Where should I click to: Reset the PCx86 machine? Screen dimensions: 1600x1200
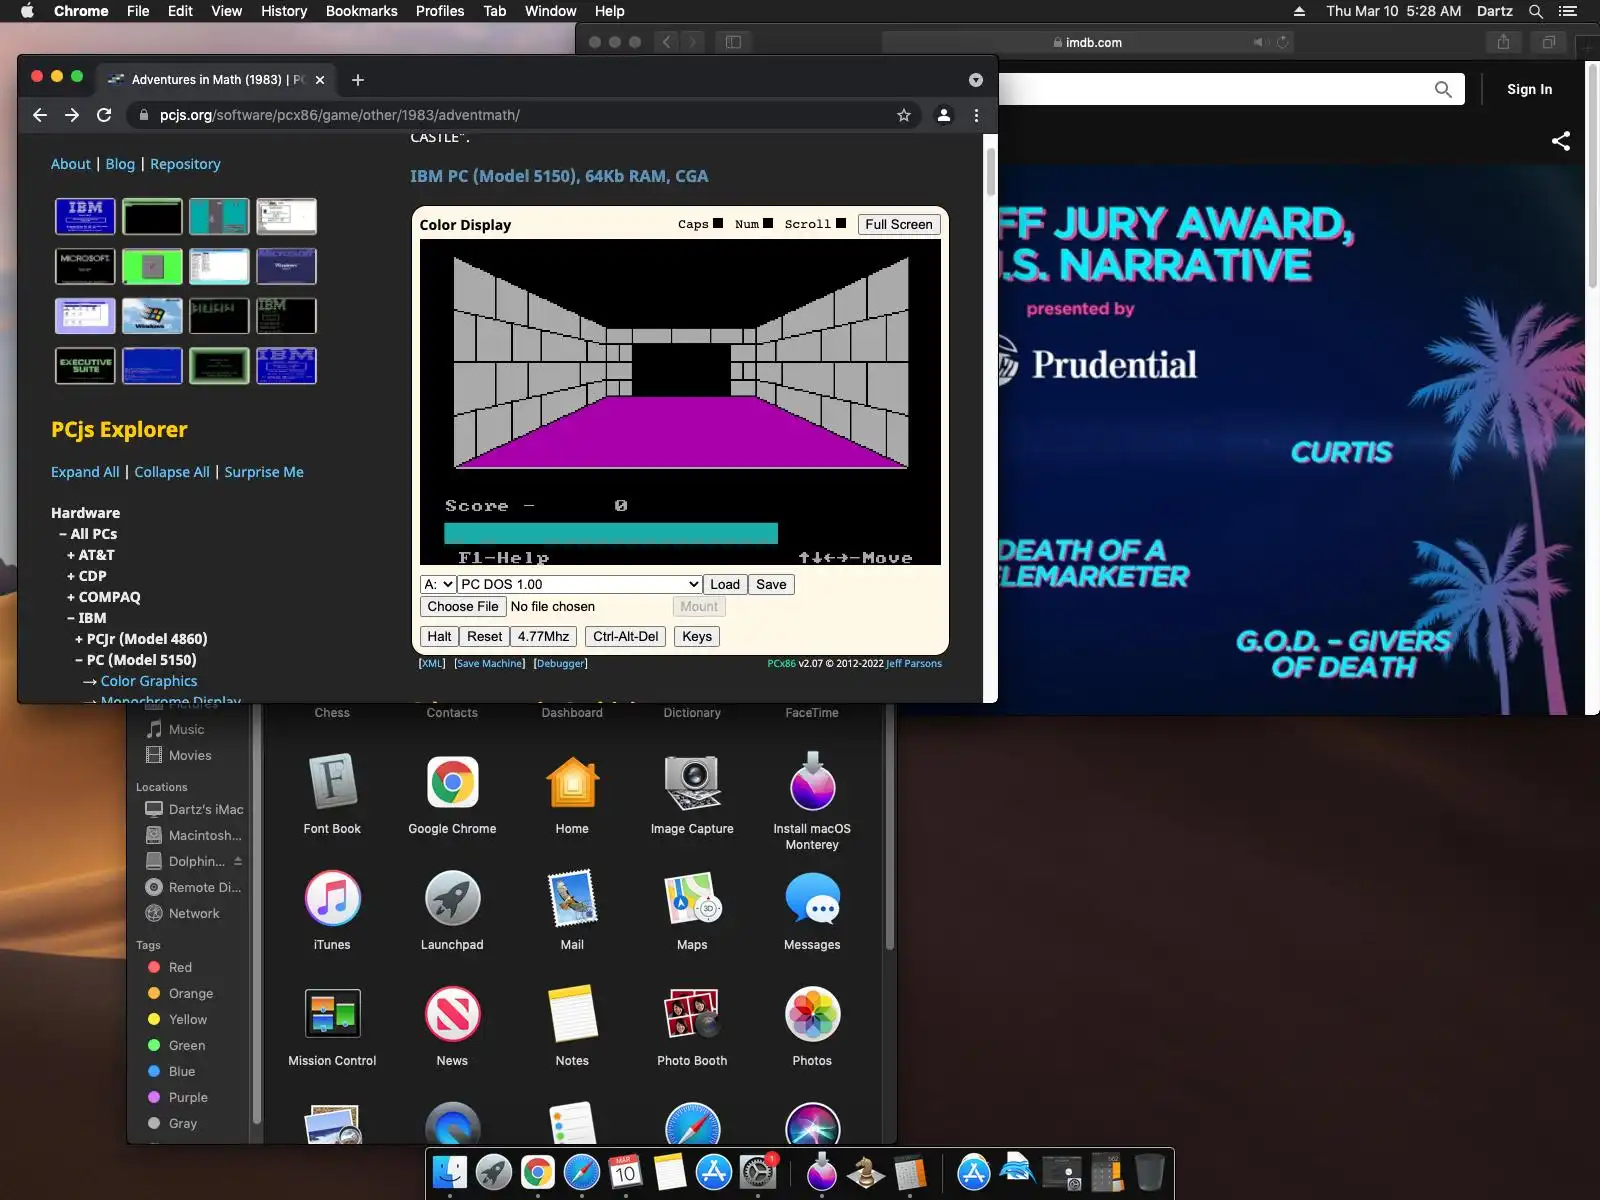[485, 637]
